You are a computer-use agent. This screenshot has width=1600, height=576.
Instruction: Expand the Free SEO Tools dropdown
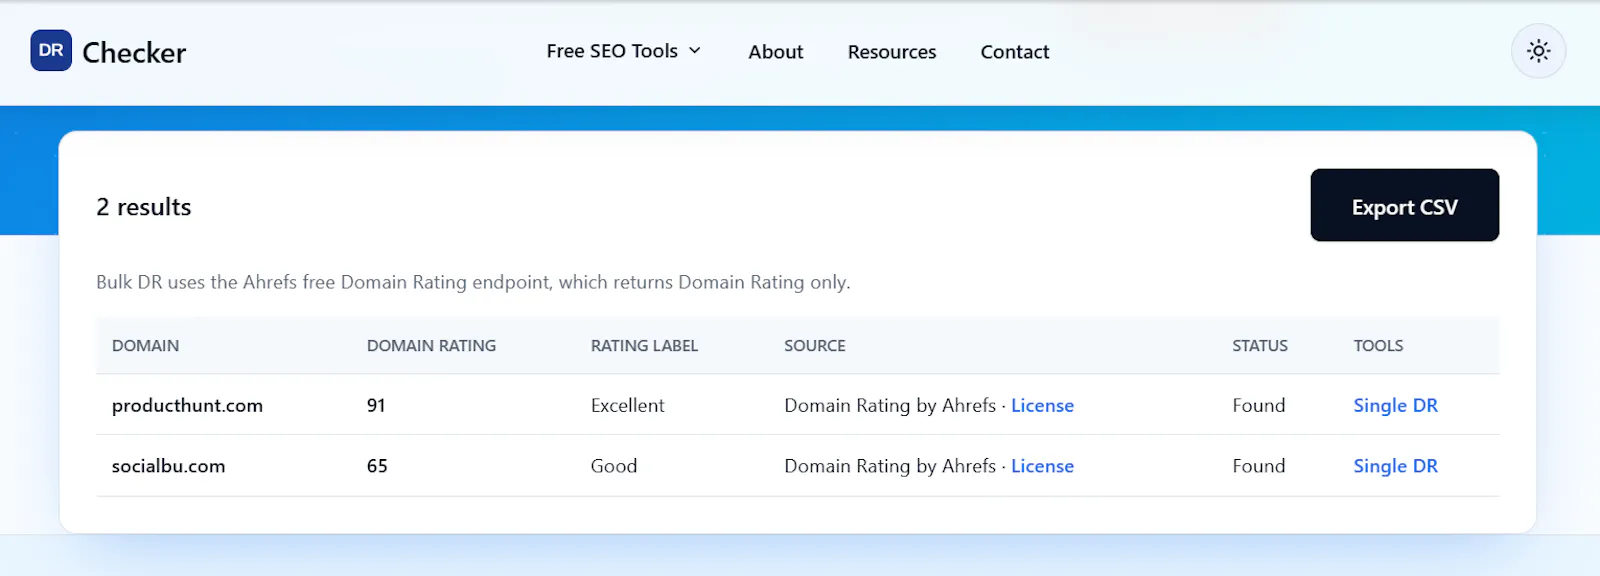tap(624, 51)
